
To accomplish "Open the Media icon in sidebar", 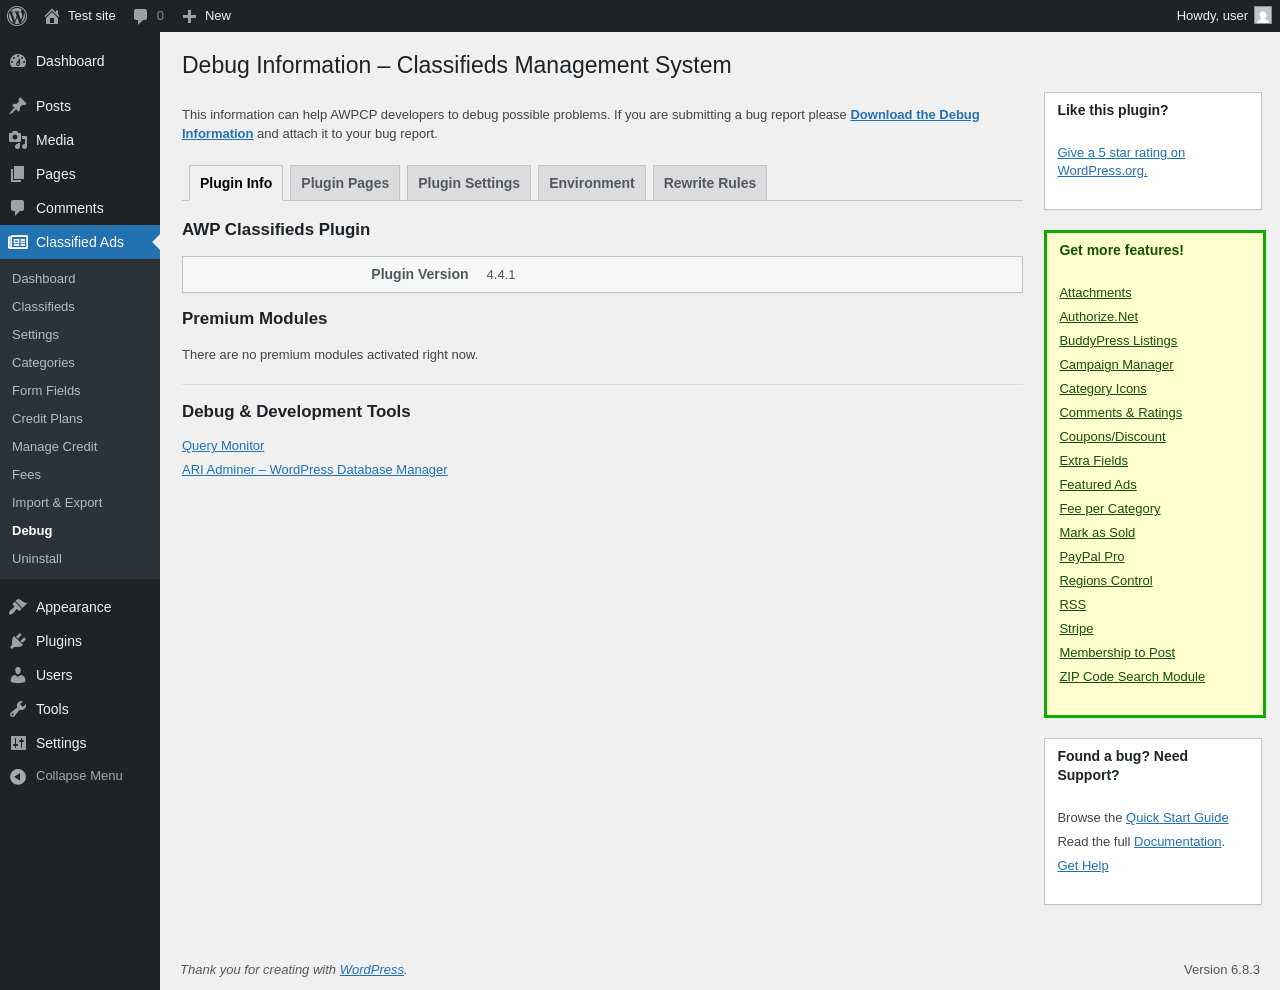I will pyautogui.click(x=18, y=140).
